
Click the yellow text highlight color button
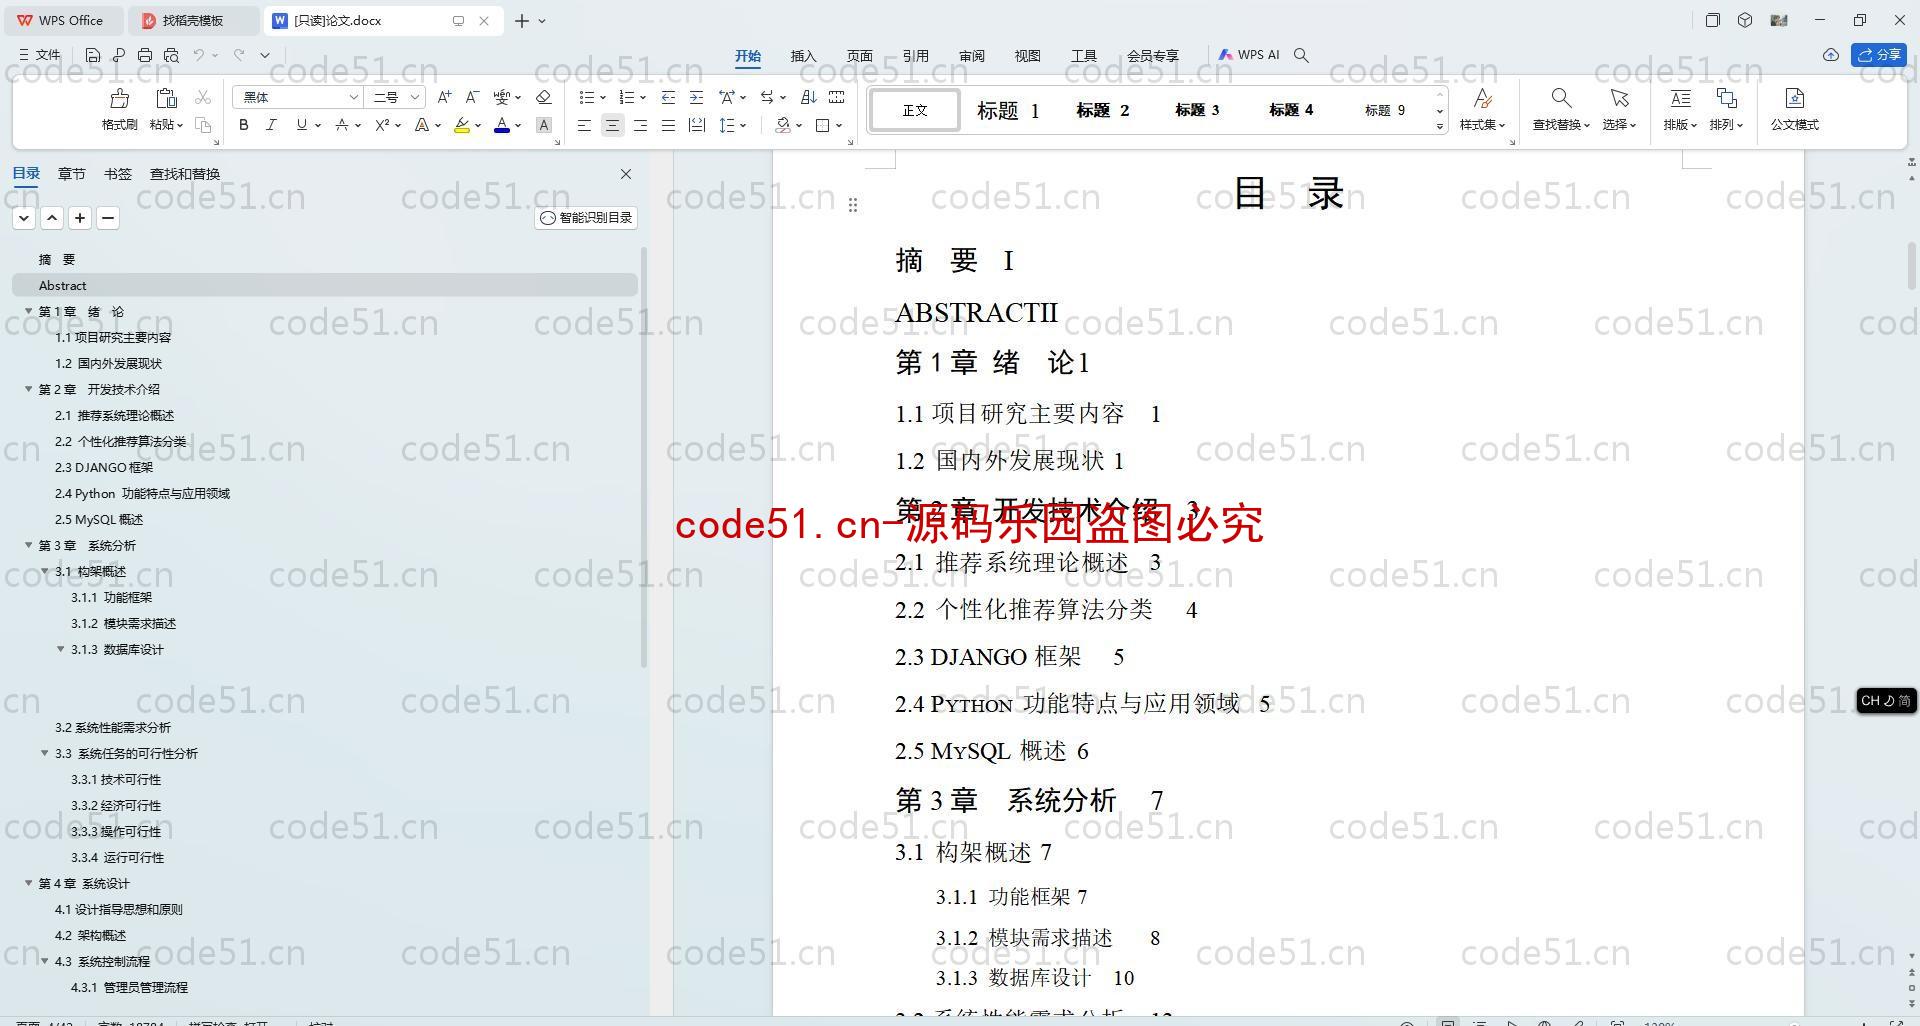tap(461, 125)
